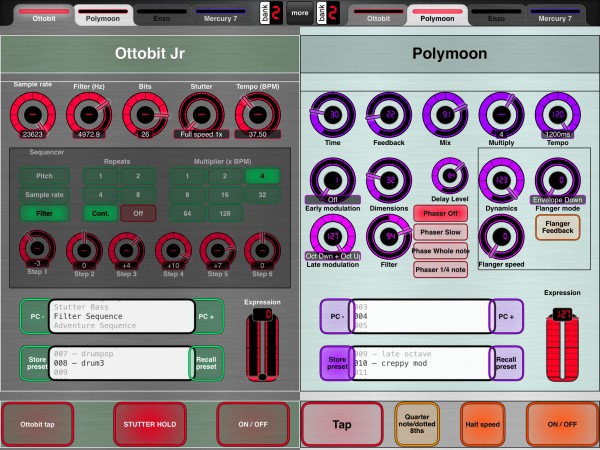Screen dimensions: 600x450
Task: Open right Polymoon tab
Action: [x=437, y=16]
